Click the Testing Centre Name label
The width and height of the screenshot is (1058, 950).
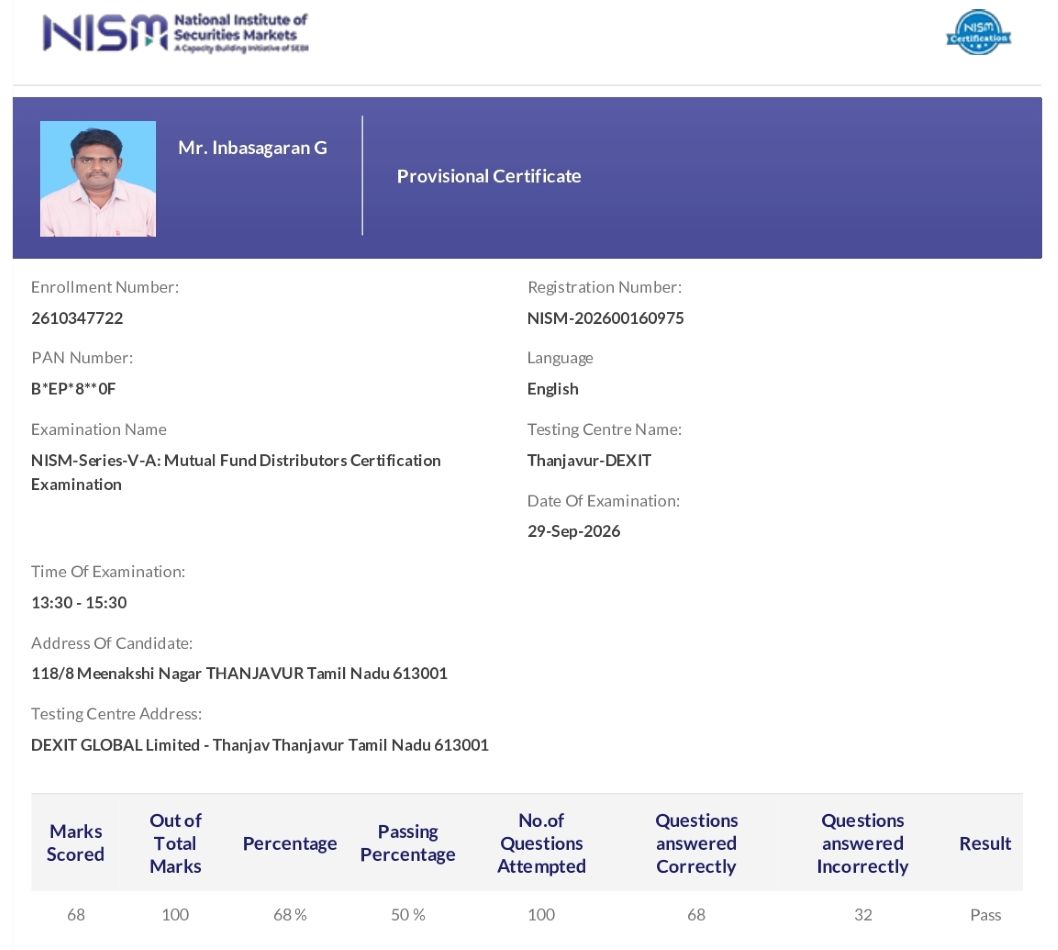[x=605, y=429]
